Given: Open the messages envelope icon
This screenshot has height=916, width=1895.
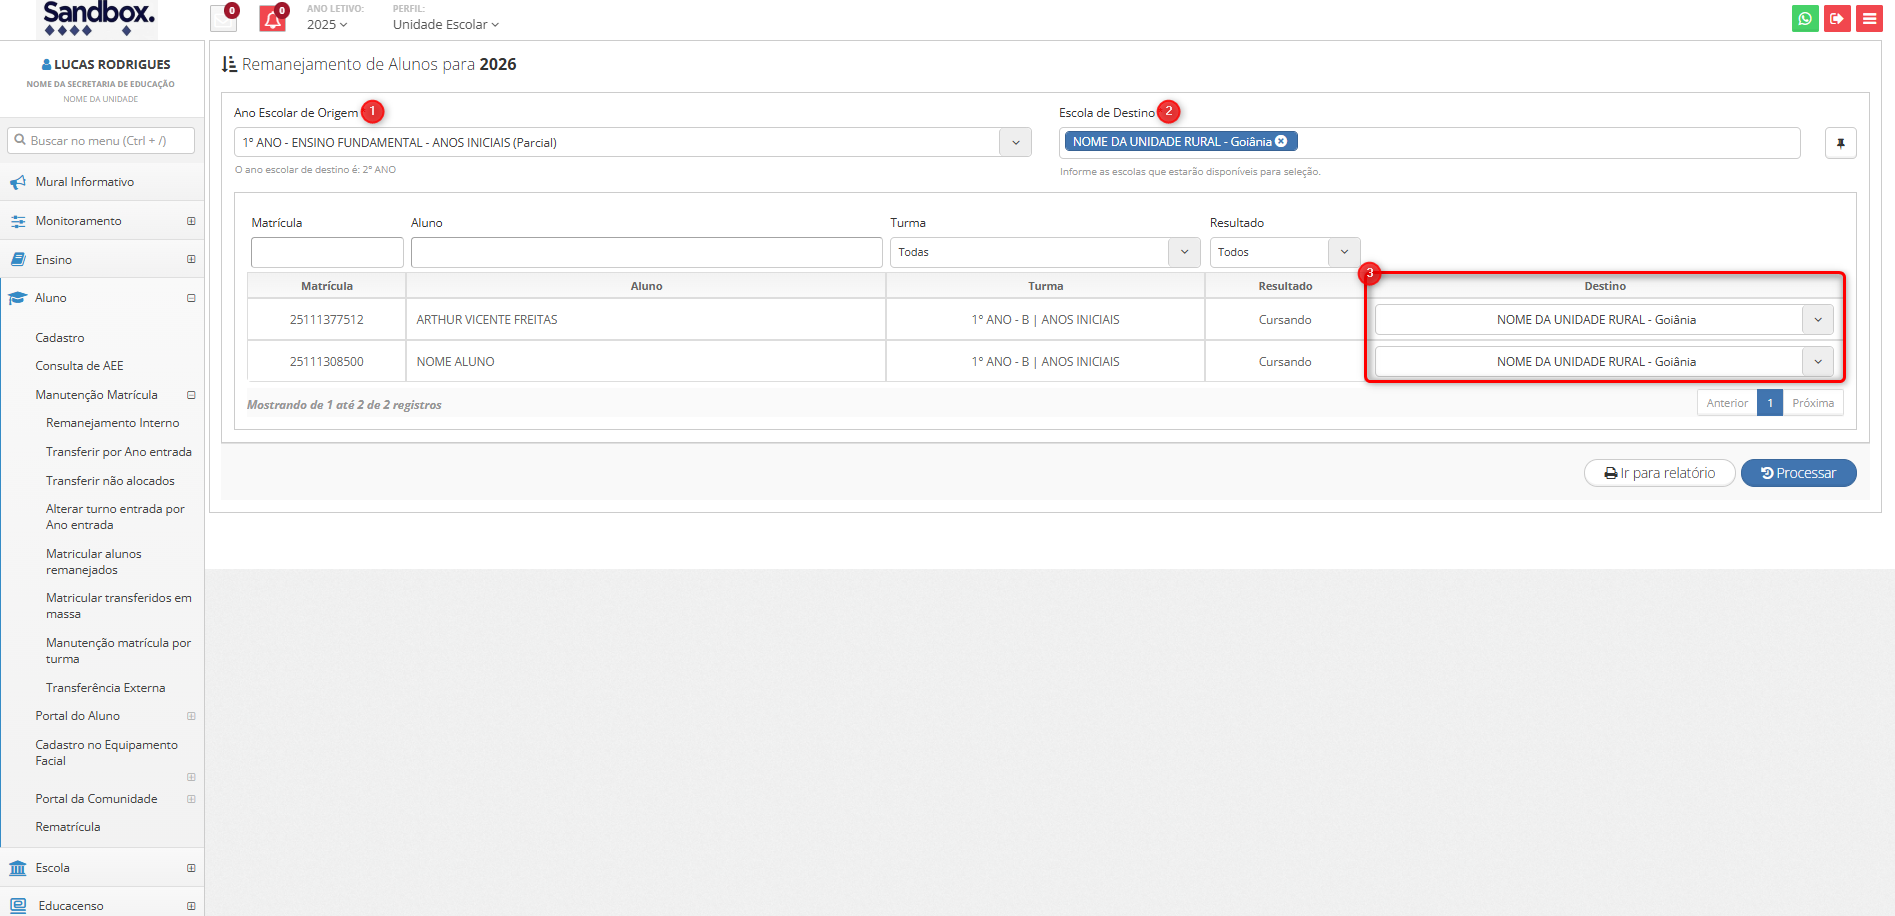Looking at the screenshot, I should pos(223,19).
